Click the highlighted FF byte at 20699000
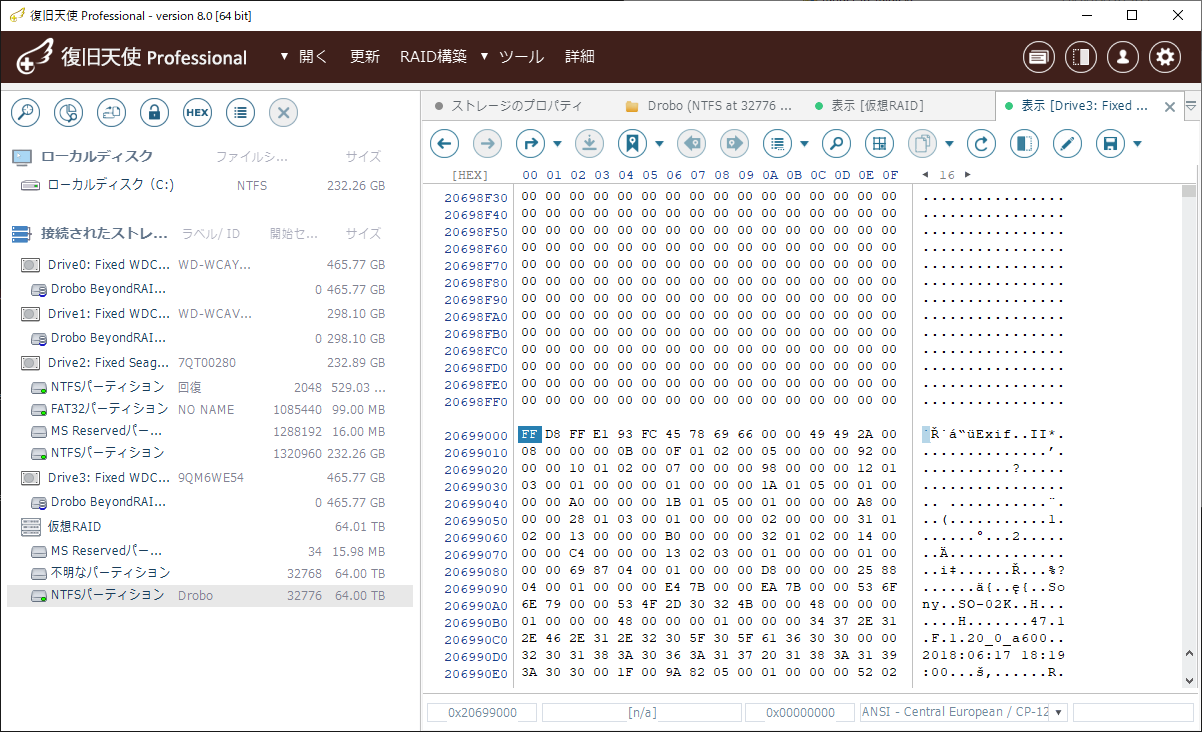 tap(529, 435)
